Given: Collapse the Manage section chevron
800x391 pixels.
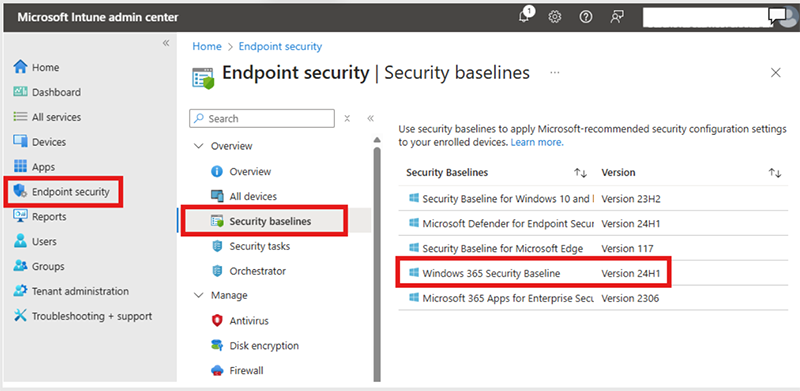Looking at the screenshot, I should (198, 296).
